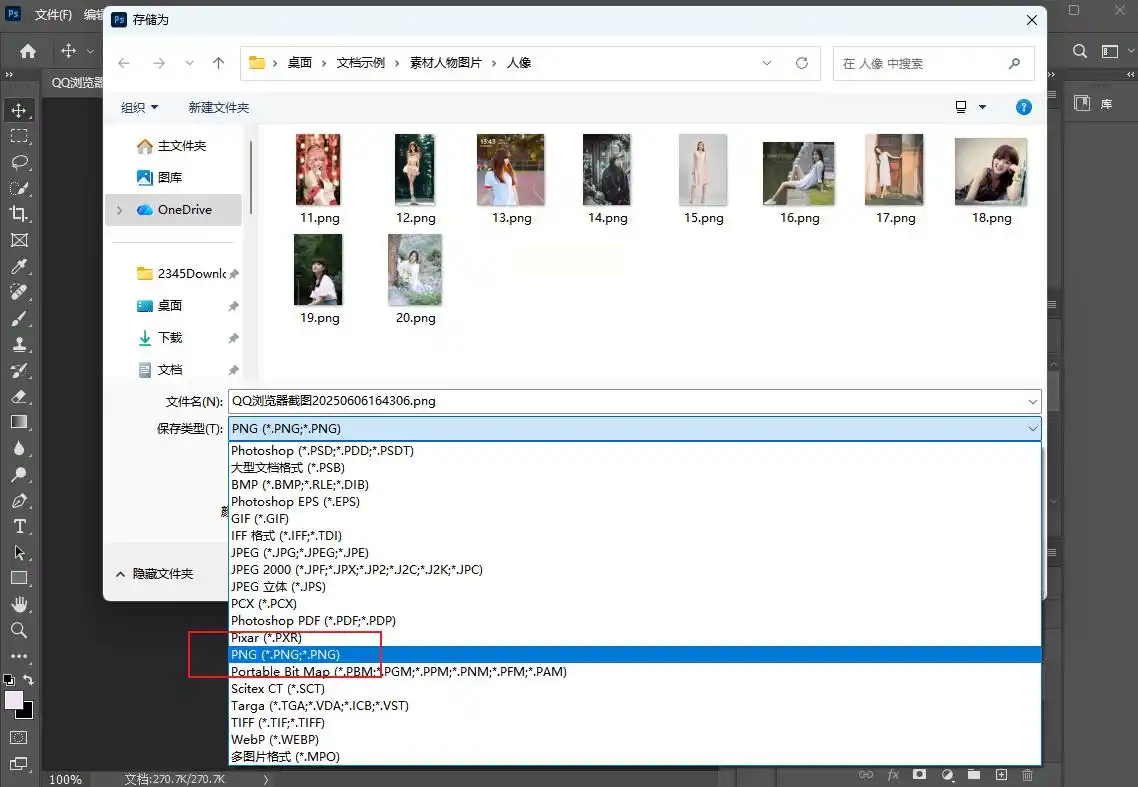Select the Blur tool
Image resolution: width=1138 pixels, height=787 pixels.
point(20,448)
